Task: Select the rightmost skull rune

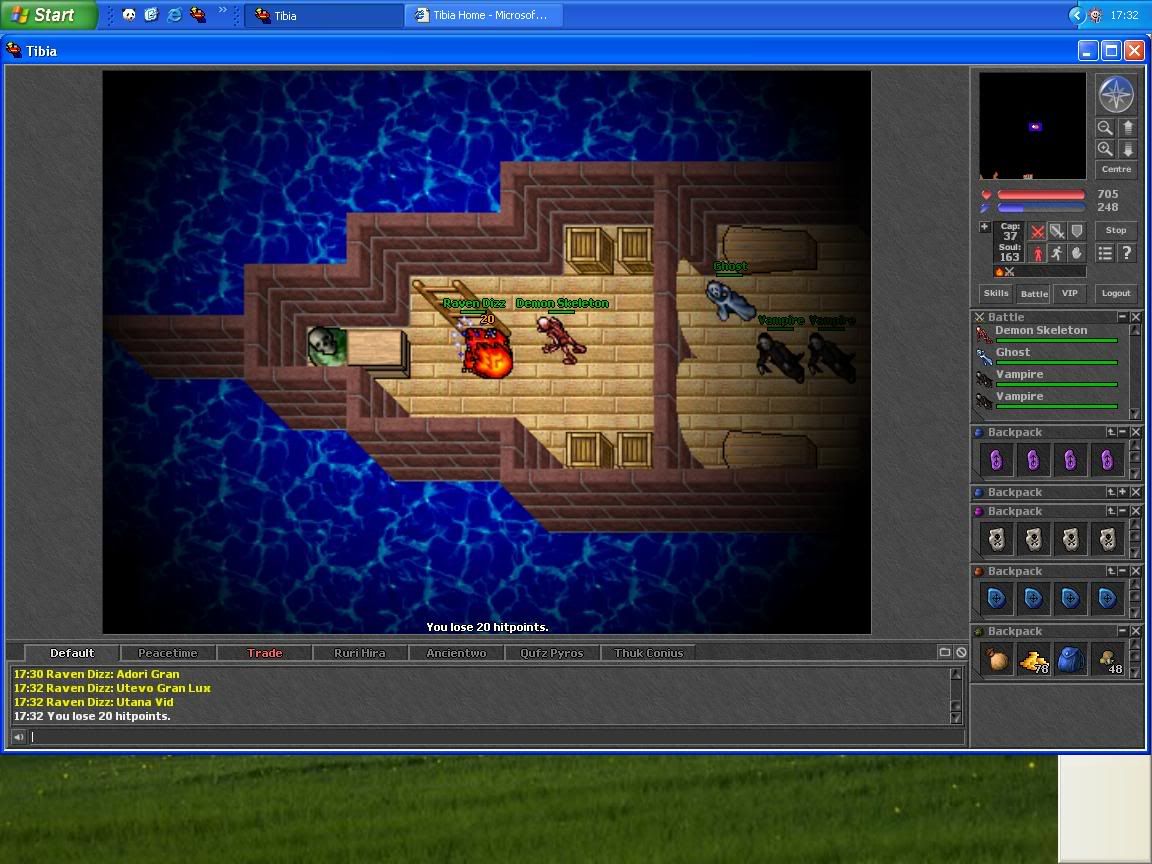Action: click(x=1108, y=539)
